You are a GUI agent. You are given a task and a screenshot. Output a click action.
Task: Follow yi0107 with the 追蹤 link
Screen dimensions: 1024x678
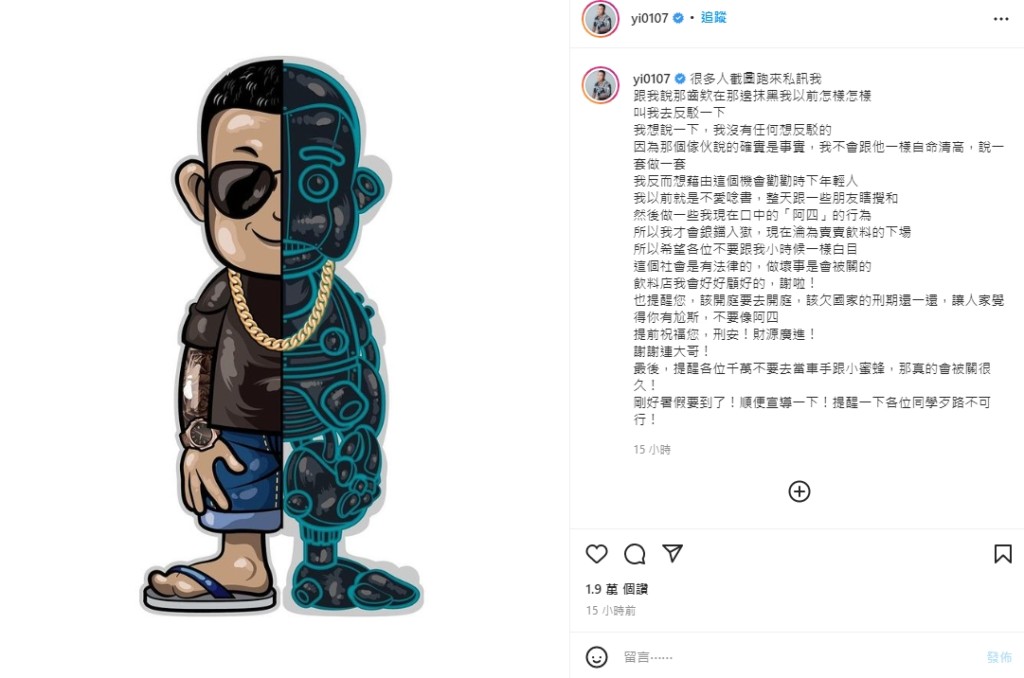[x=713, y=18]
